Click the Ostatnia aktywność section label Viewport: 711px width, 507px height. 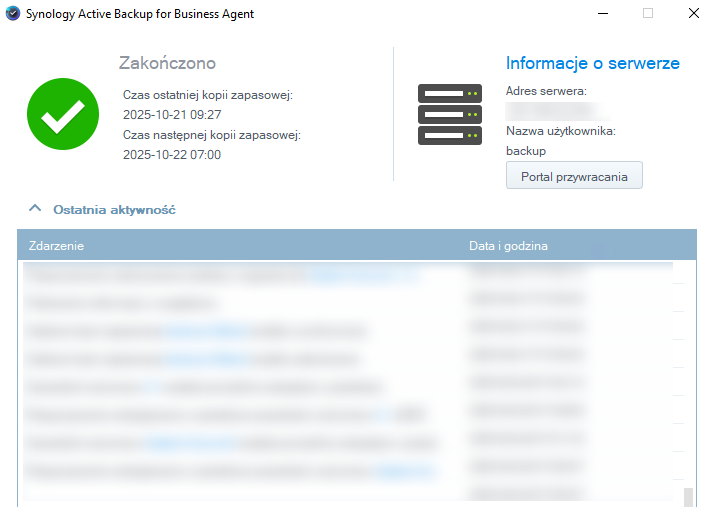(114, 210)
